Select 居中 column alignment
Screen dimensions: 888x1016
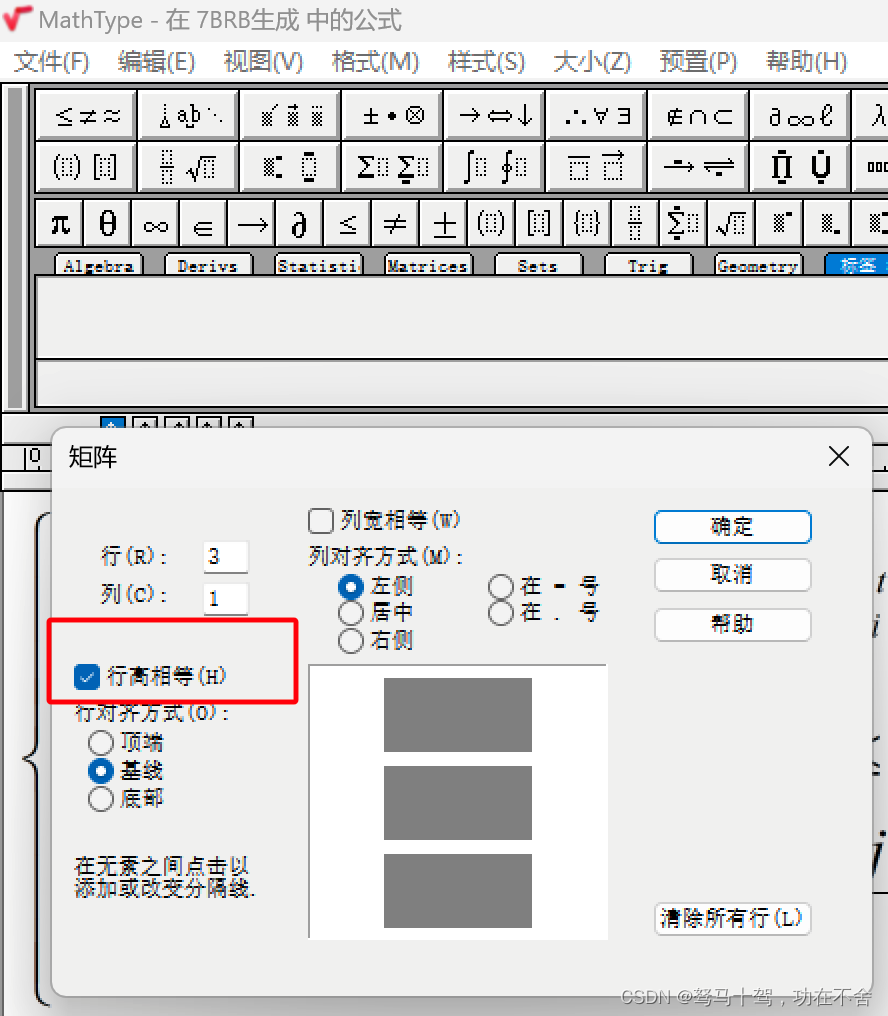351,614
